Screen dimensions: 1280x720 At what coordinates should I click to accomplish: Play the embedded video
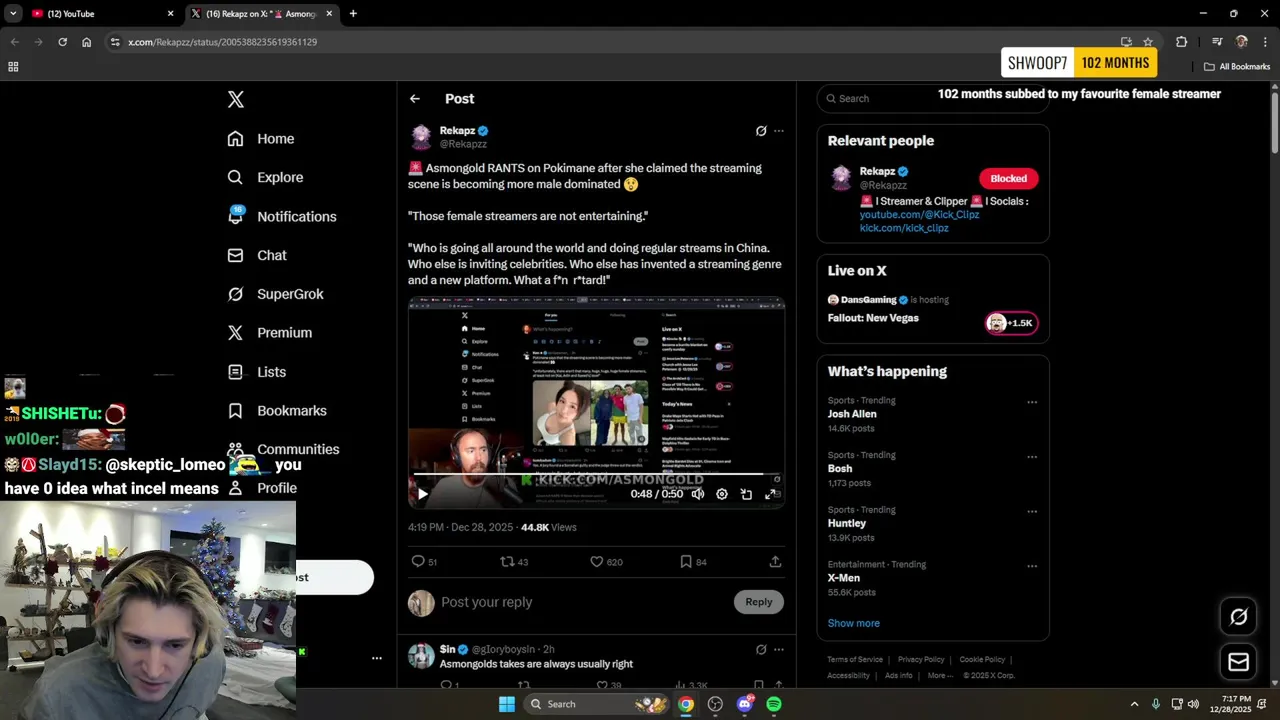[422, 494]
